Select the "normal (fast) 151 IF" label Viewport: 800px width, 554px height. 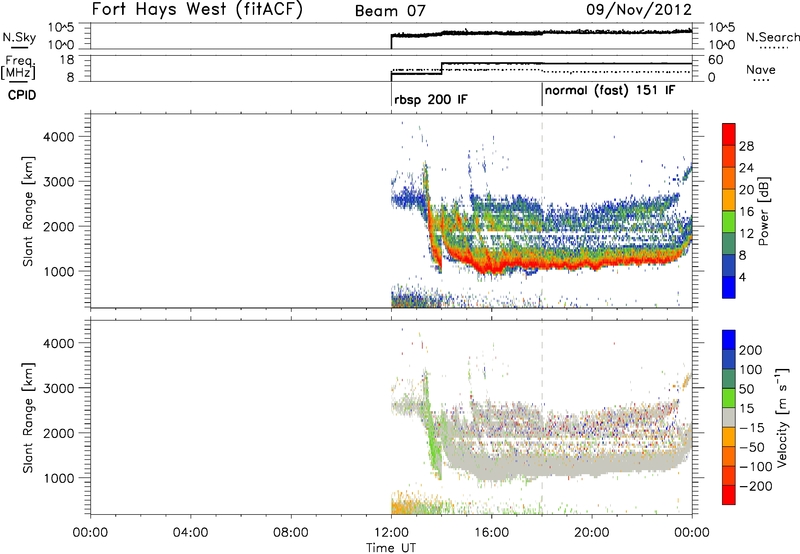610,91
